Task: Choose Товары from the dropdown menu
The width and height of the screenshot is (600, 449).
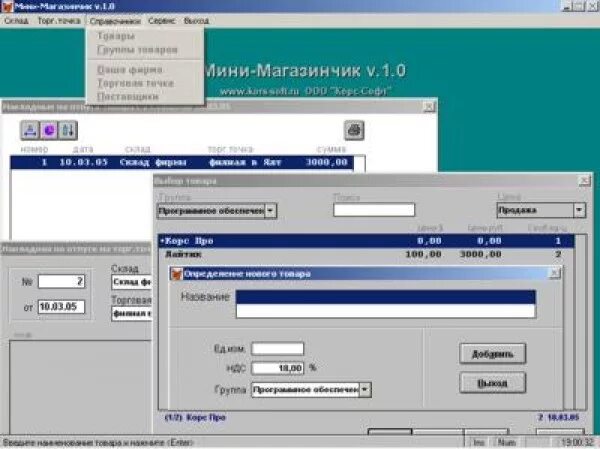Action: 116,36
